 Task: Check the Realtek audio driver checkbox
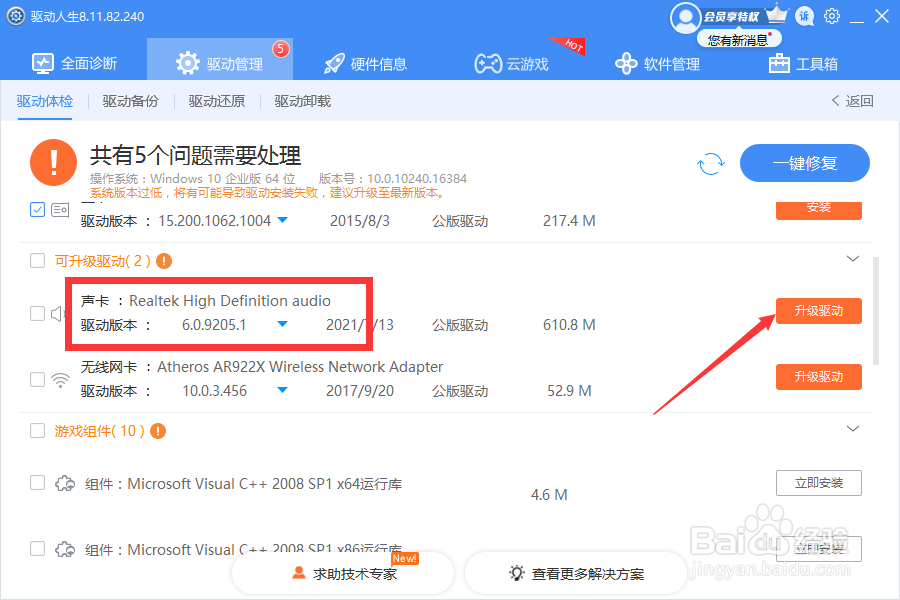coord(37,313)
